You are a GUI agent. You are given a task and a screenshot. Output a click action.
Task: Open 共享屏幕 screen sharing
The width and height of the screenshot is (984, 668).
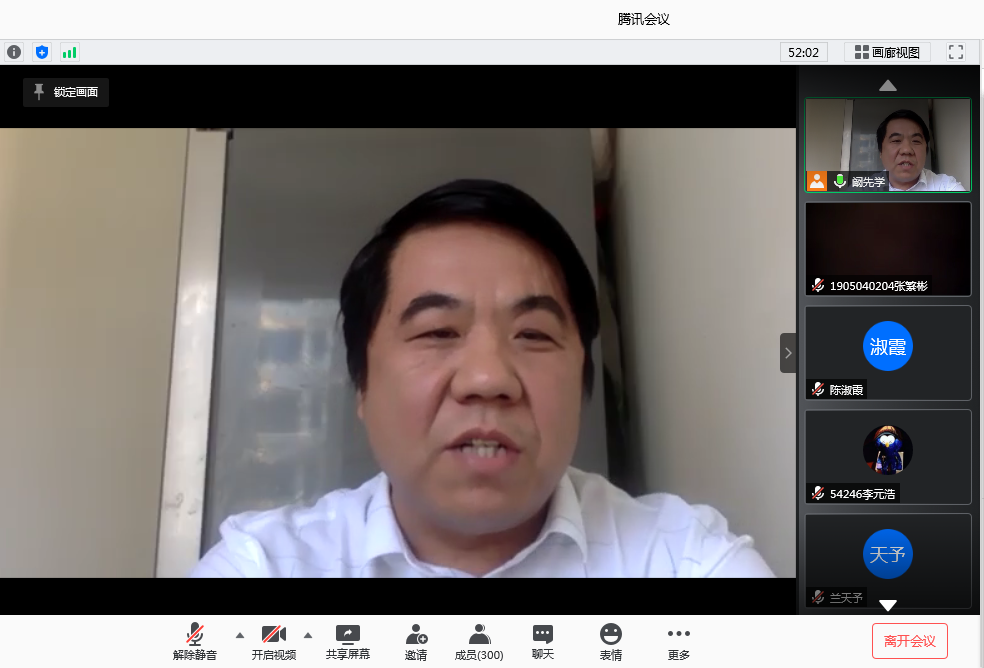point(347,641)
